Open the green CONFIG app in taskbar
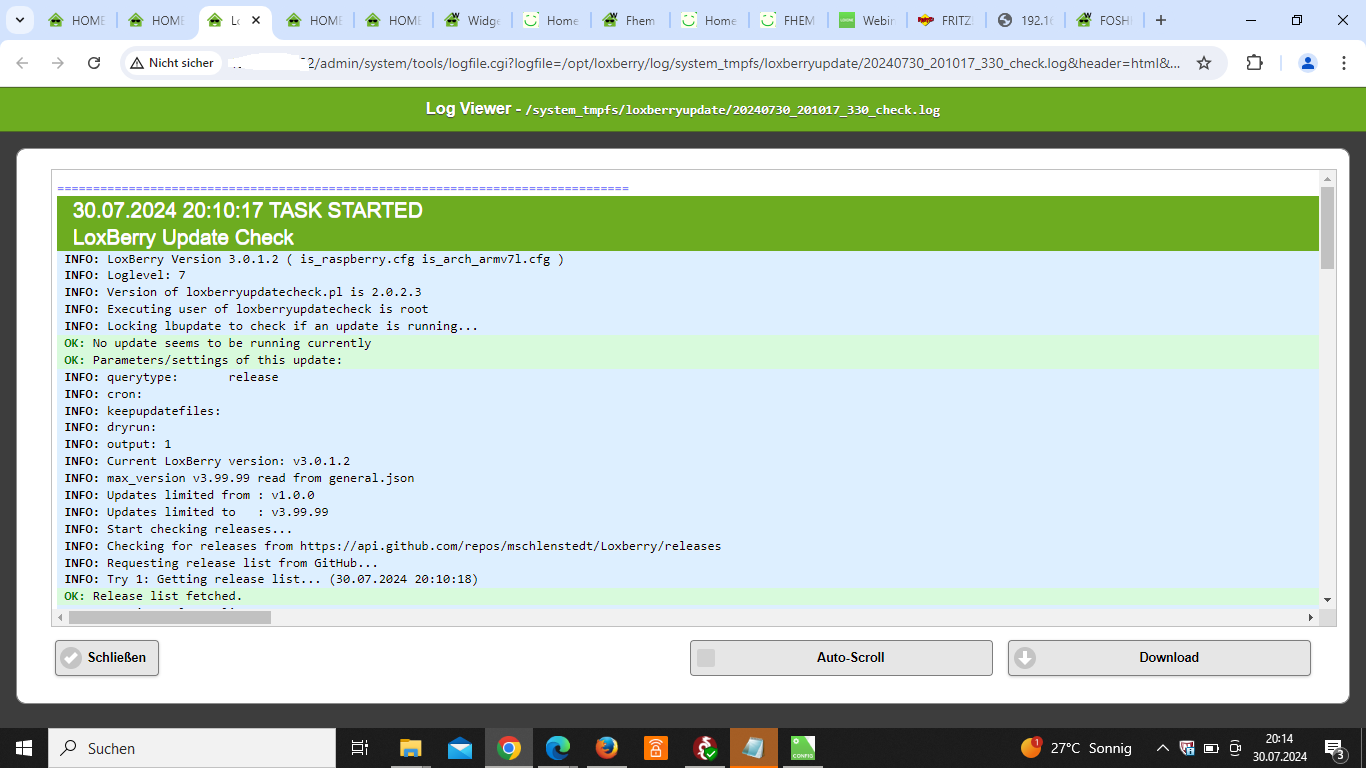The width and height of the screenshot is (1366, 768). [803, 748]
